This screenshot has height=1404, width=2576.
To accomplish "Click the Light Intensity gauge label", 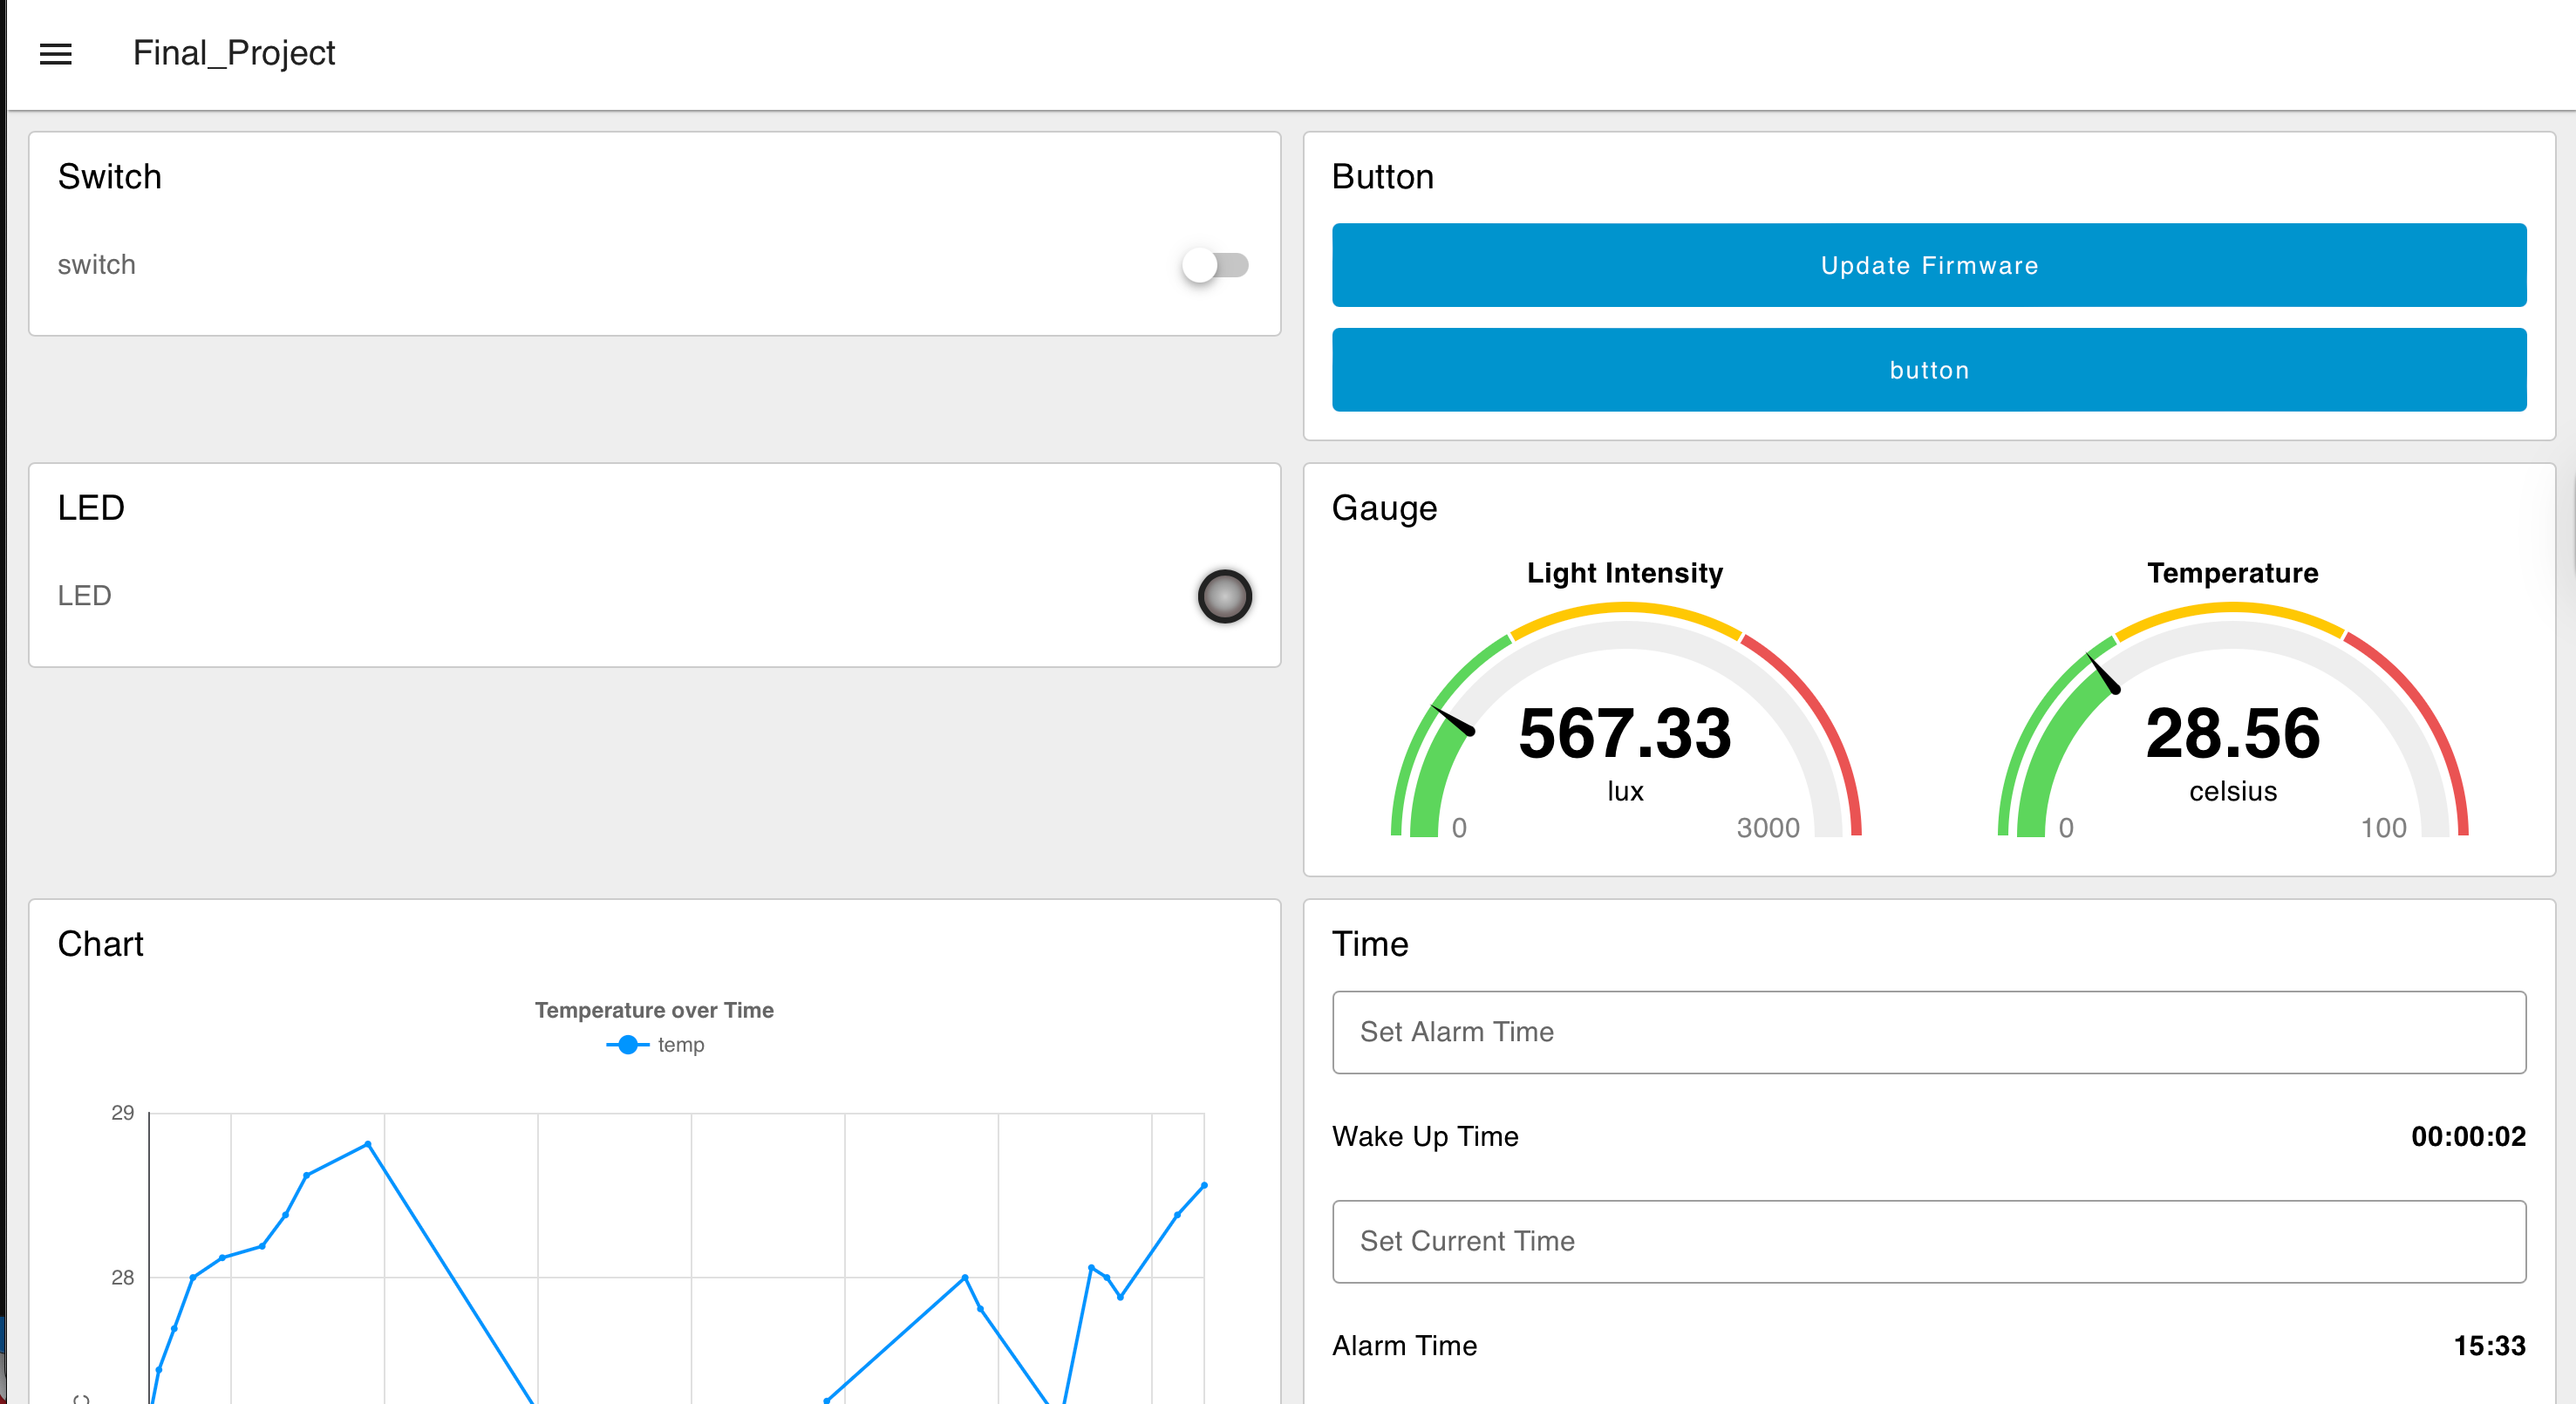I will [x=1625, y=573].
